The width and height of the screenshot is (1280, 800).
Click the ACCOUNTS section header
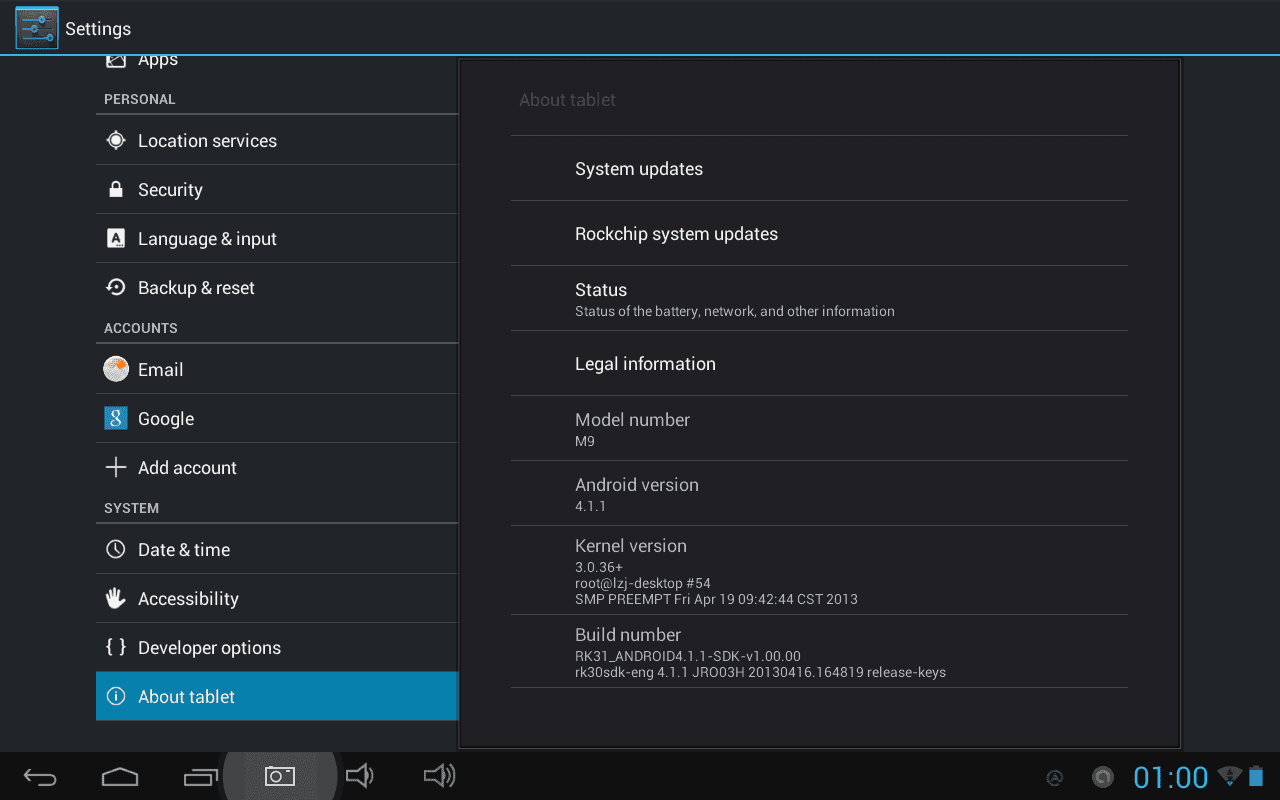(x=141, y=328)
